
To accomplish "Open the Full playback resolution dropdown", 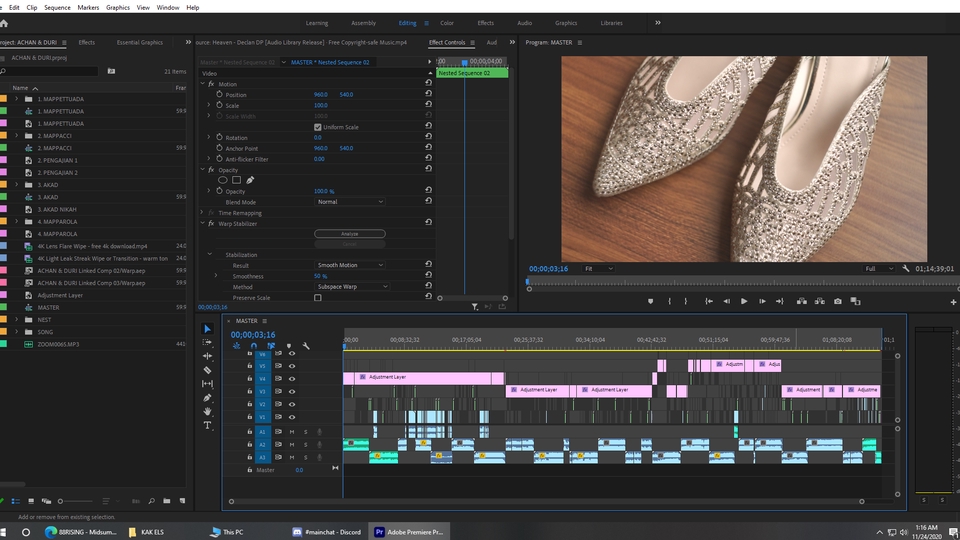I will 879,269.
